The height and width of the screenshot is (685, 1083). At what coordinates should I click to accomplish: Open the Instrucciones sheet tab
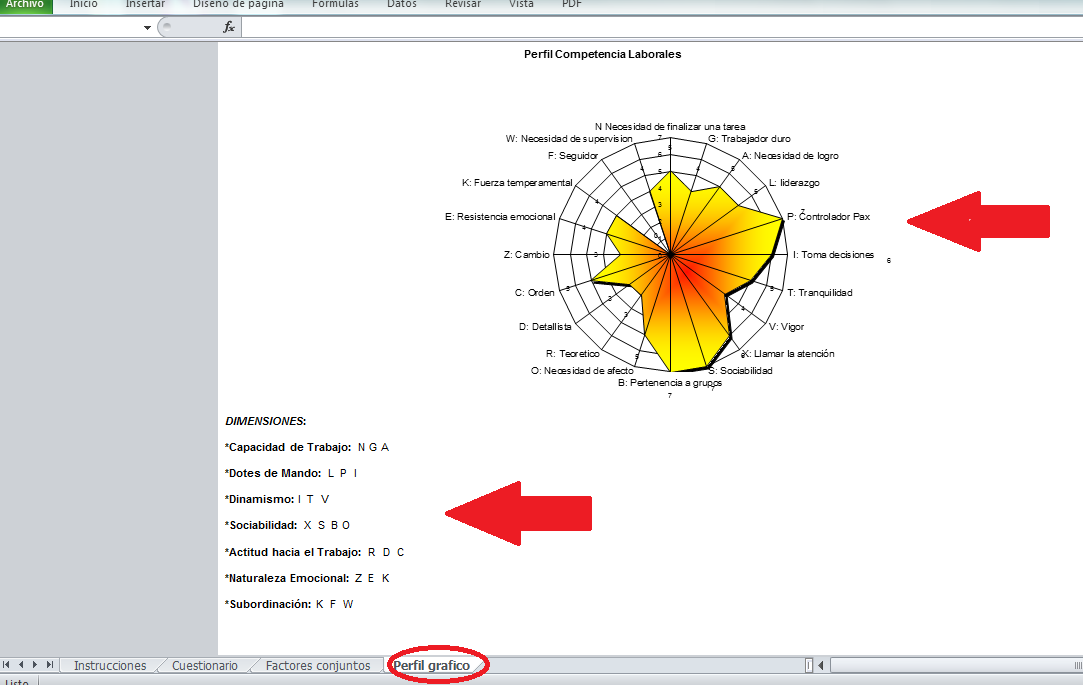coord(109,665)
